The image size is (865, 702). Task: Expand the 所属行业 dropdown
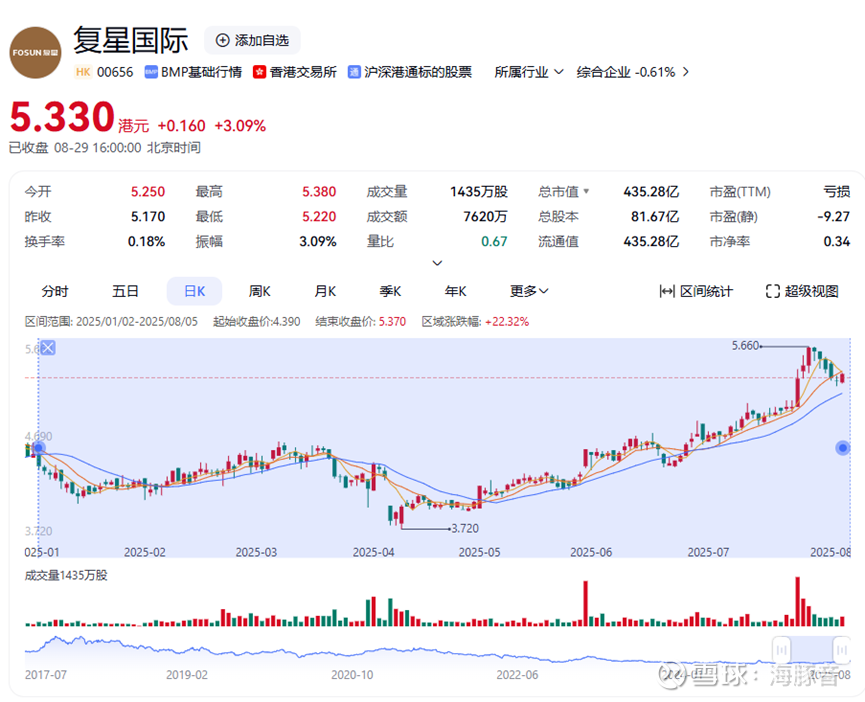click(x=528, y=72)
